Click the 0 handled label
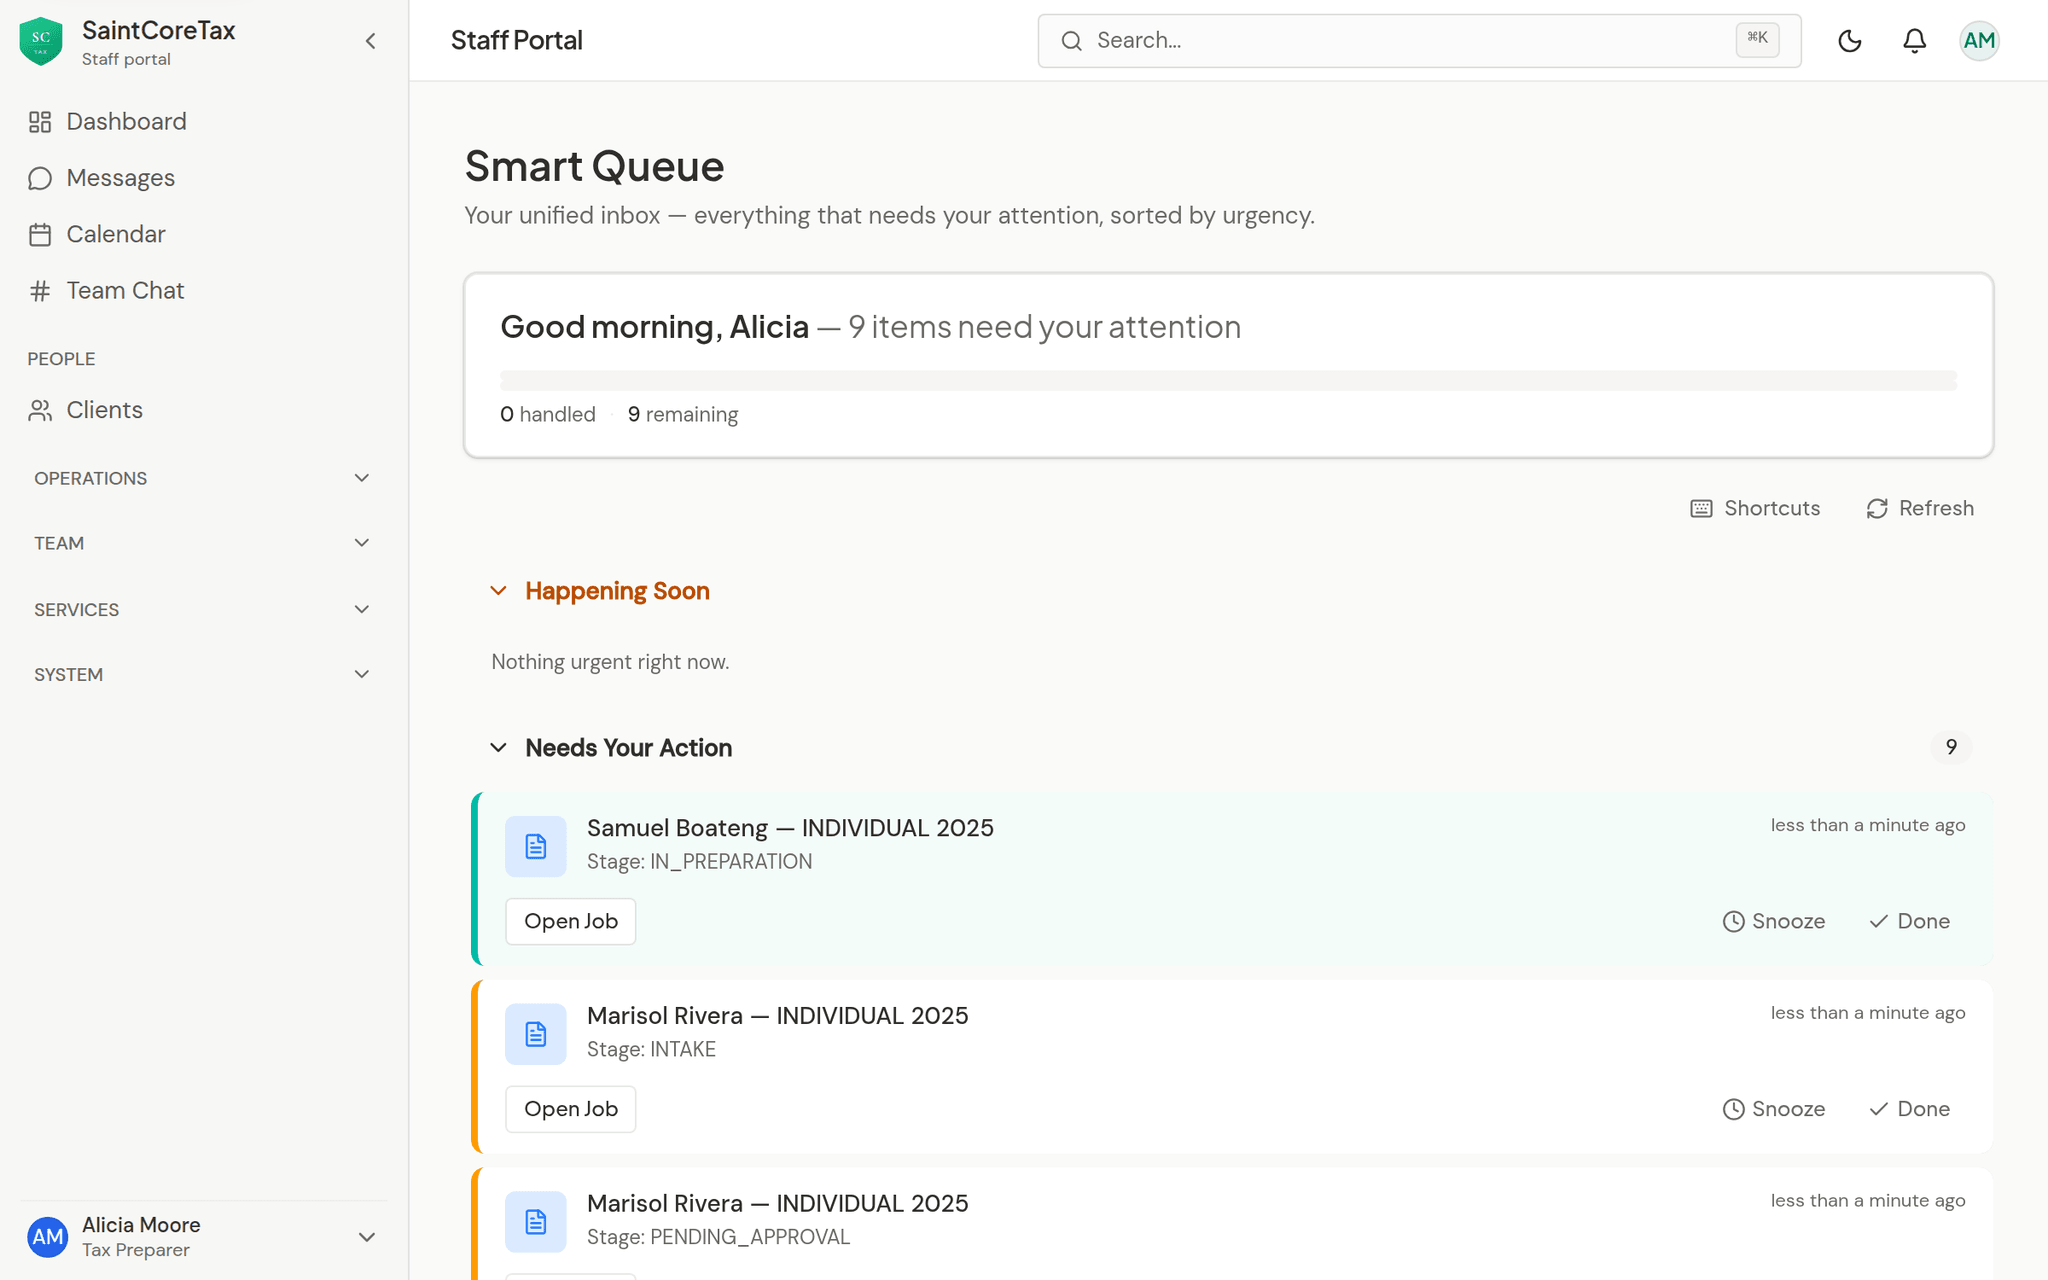The image size is (2048, 1280). tap(548, 414)
